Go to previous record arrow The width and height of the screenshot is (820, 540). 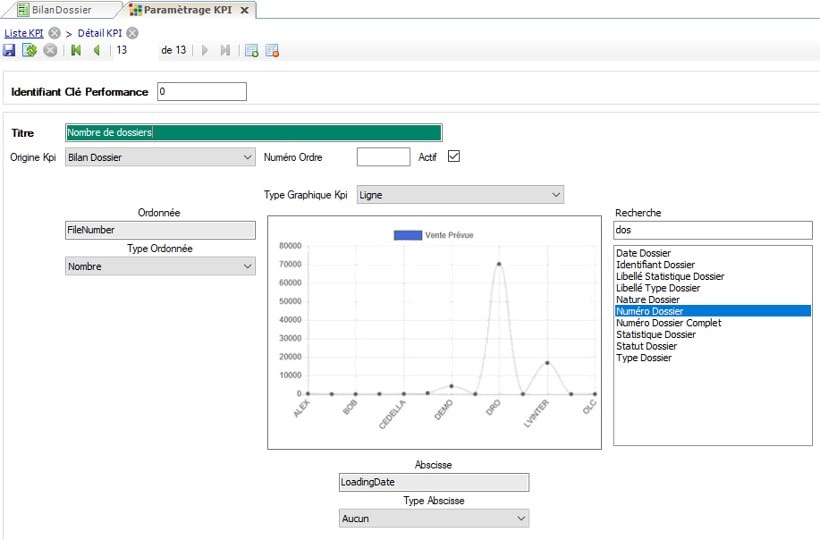97,51
